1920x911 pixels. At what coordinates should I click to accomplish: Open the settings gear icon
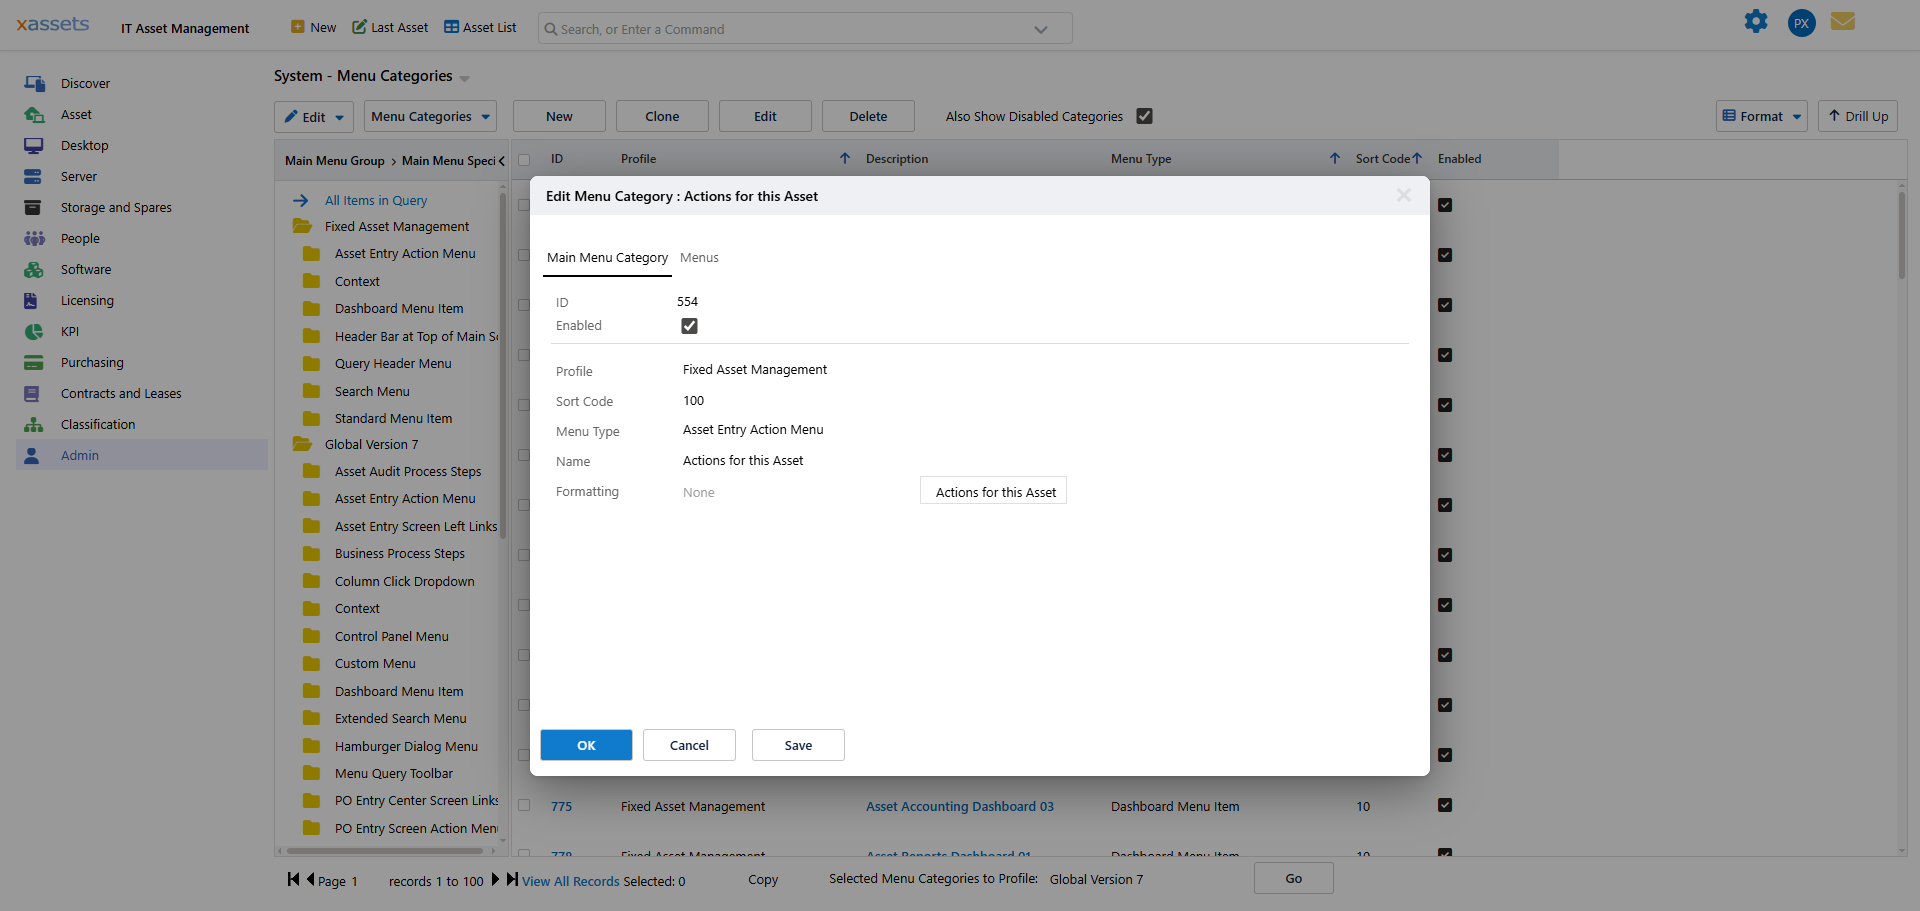coord(1757,21)
